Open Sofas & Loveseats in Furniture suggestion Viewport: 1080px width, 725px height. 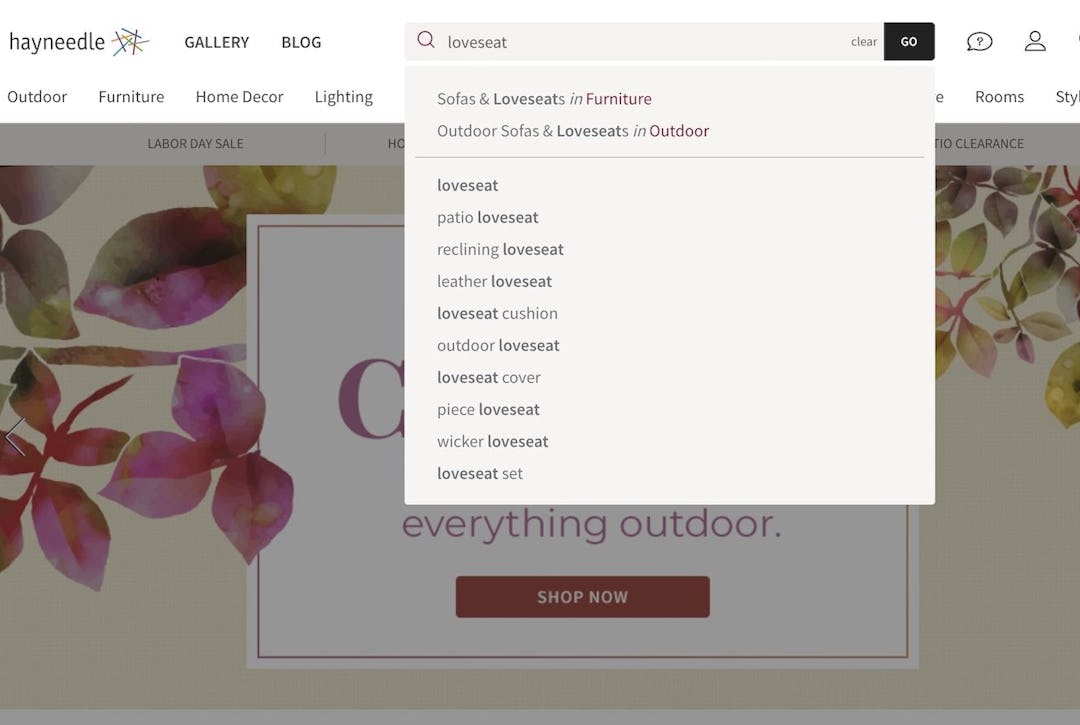tap(544, 98)
